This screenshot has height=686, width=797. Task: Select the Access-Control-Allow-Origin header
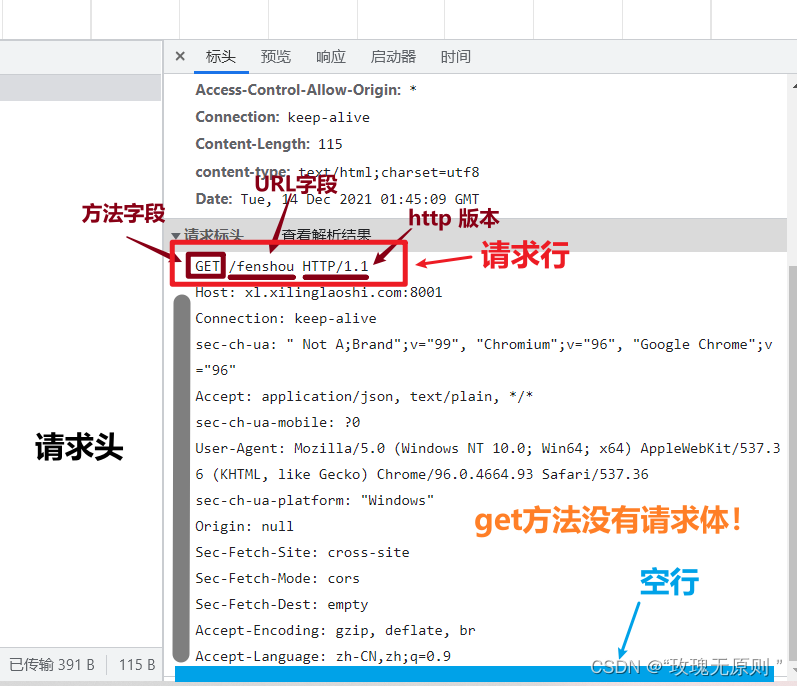click(x=306, y=90)
